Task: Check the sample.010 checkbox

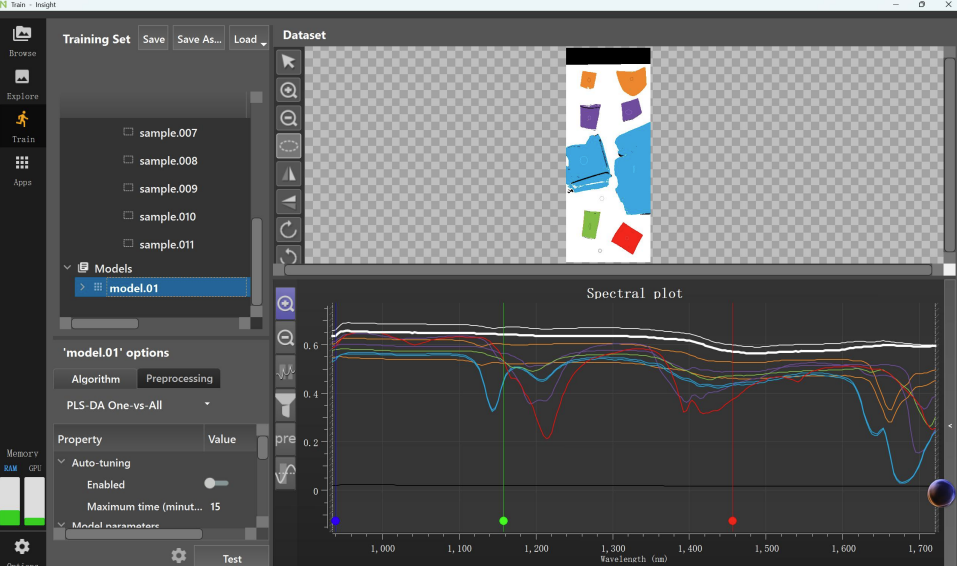Action: click(128, 216)
